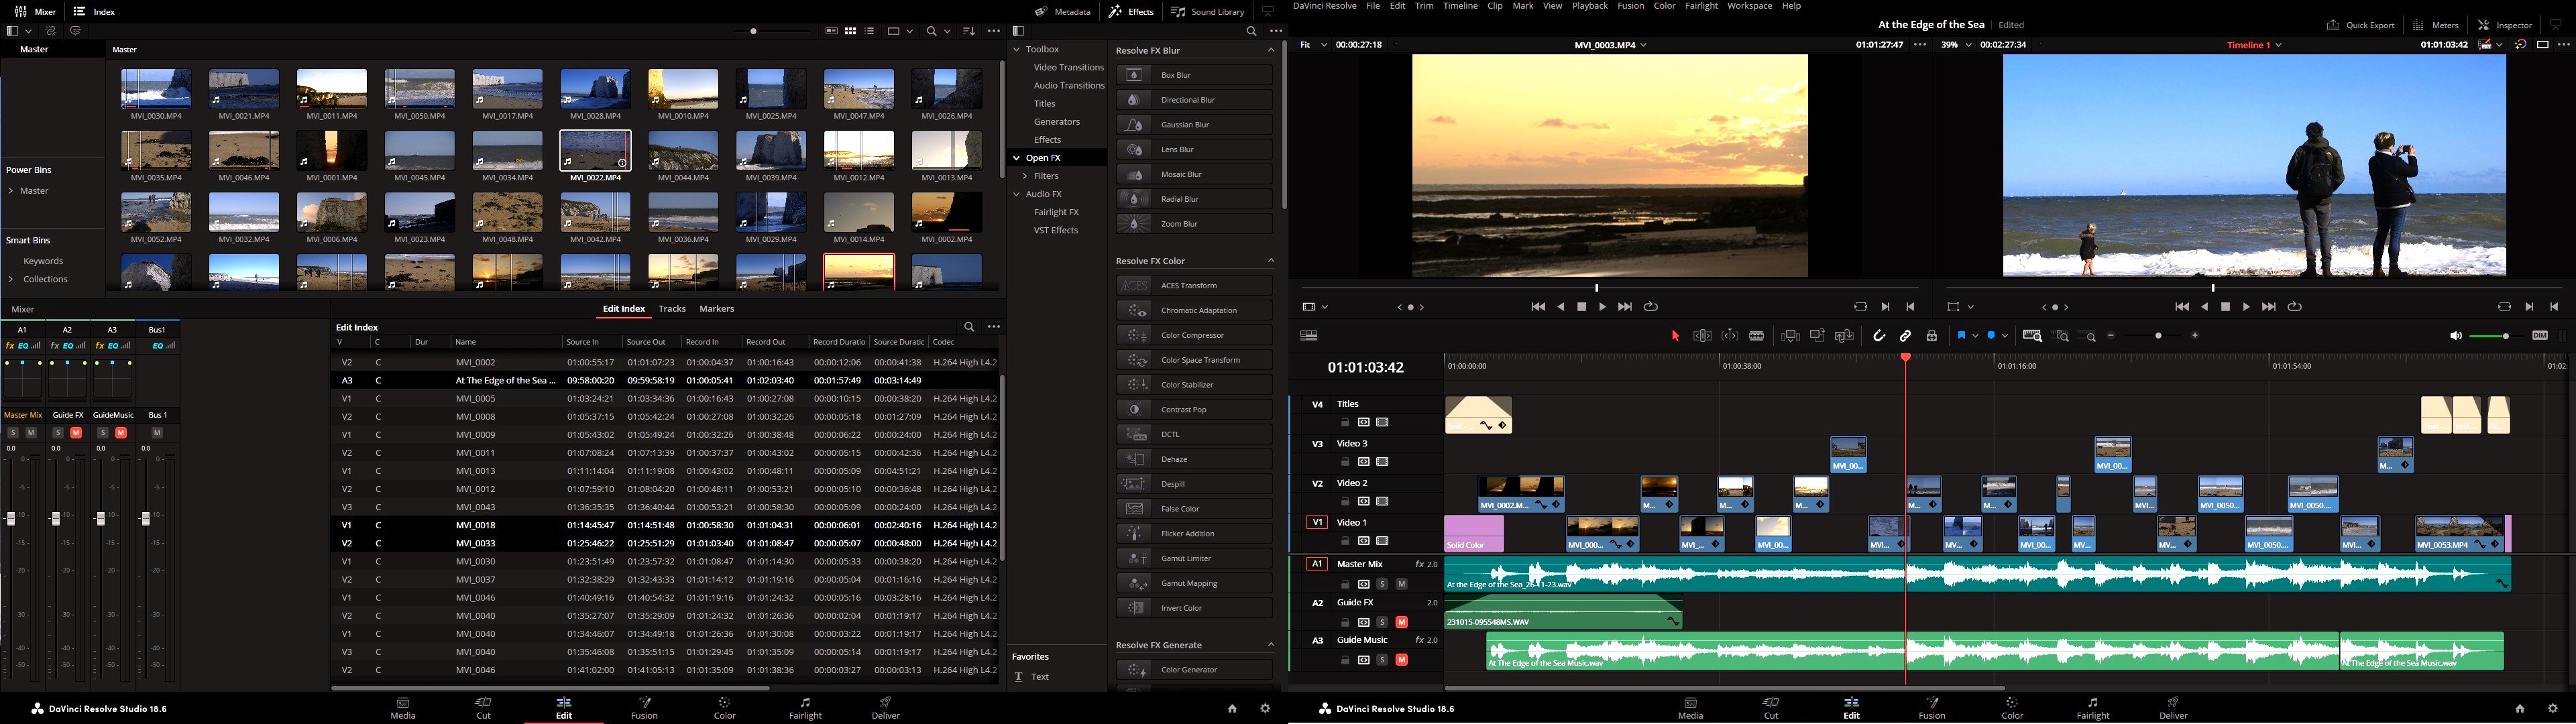Go to Color page in right window
Viewport: 2576px width, 724px height.
pyautogui.click(x=2012, y=708)
